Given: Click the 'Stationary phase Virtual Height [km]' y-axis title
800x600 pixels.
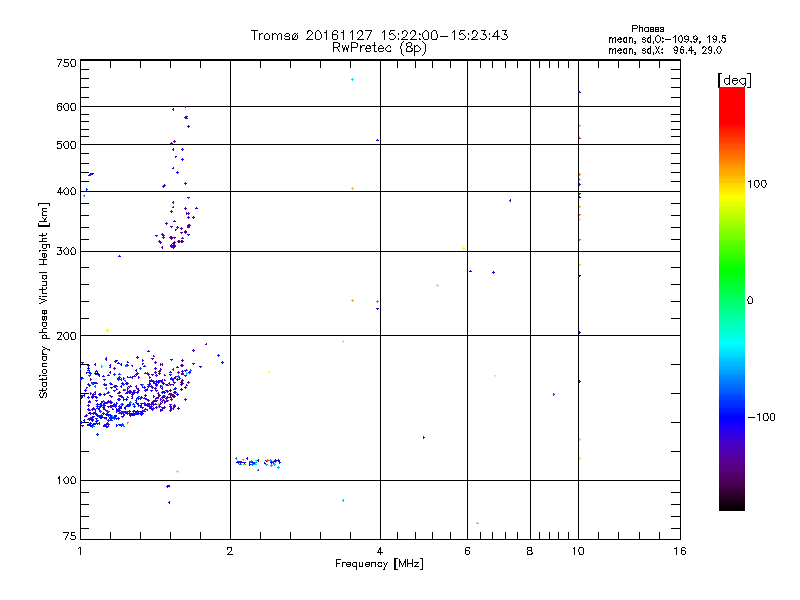Looking at the screenshot, I should pos(43,300).
